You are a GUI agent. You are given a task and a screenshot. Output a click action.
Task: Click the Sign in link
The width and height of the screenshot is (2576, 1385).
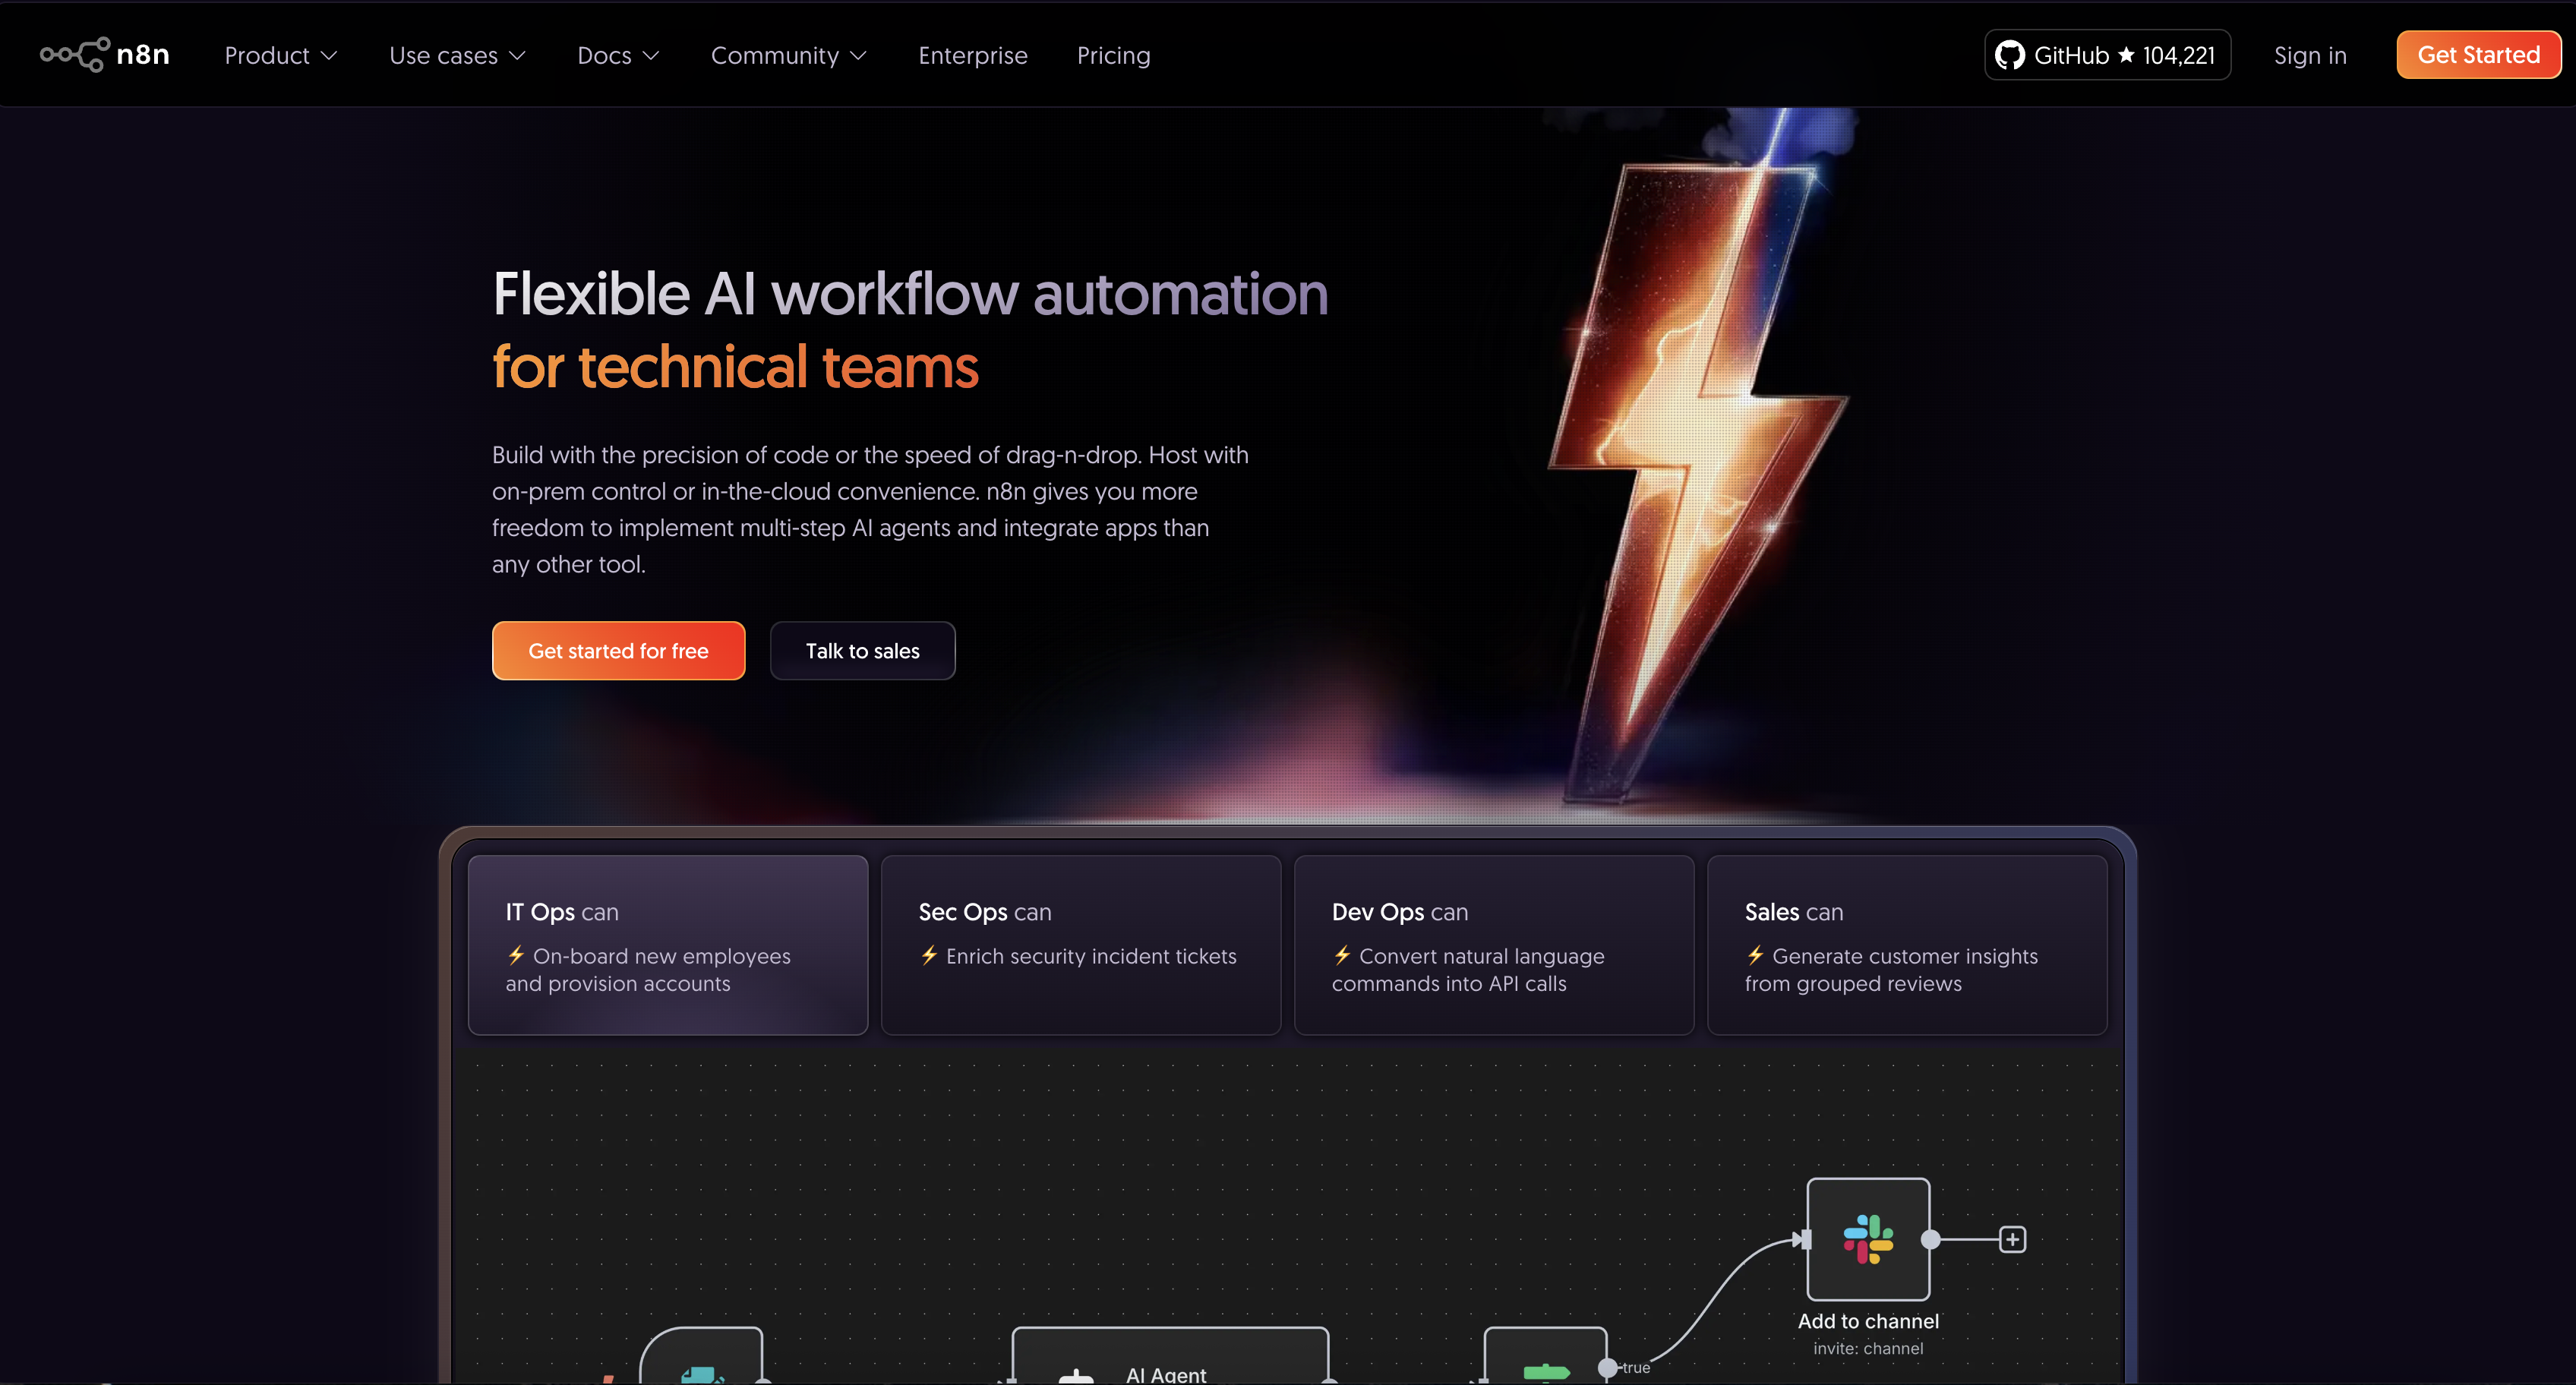click(2309, 55)
